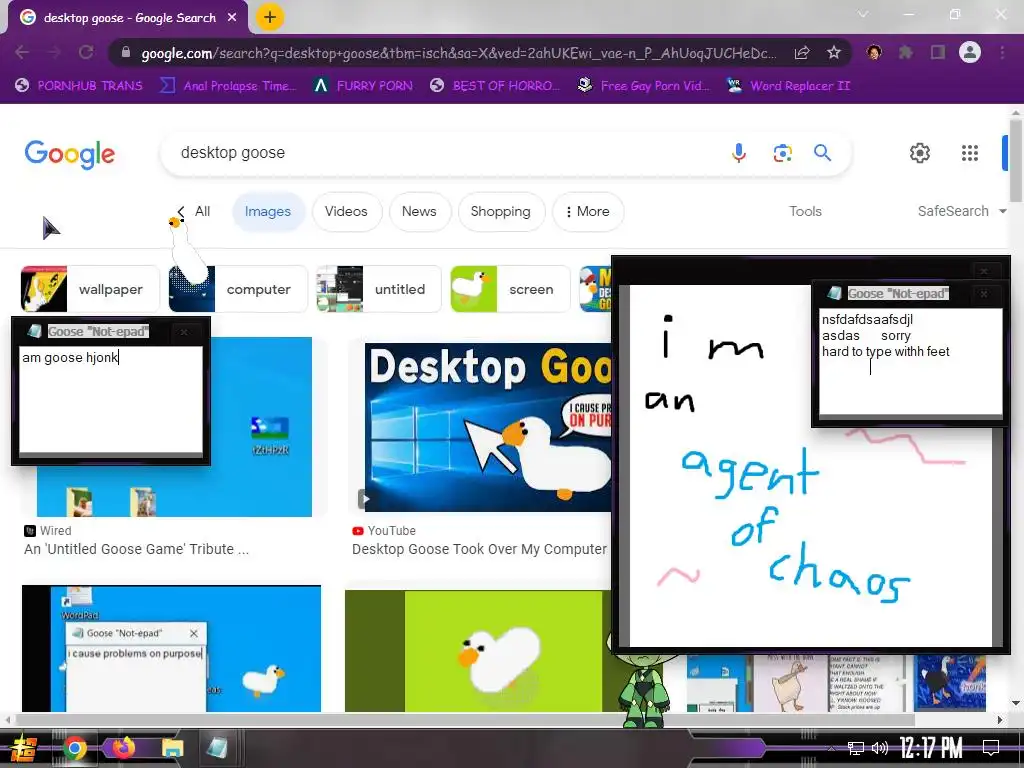
Task: Open the Word Replacer II bookmark
Action: click(x=789, y=86)
